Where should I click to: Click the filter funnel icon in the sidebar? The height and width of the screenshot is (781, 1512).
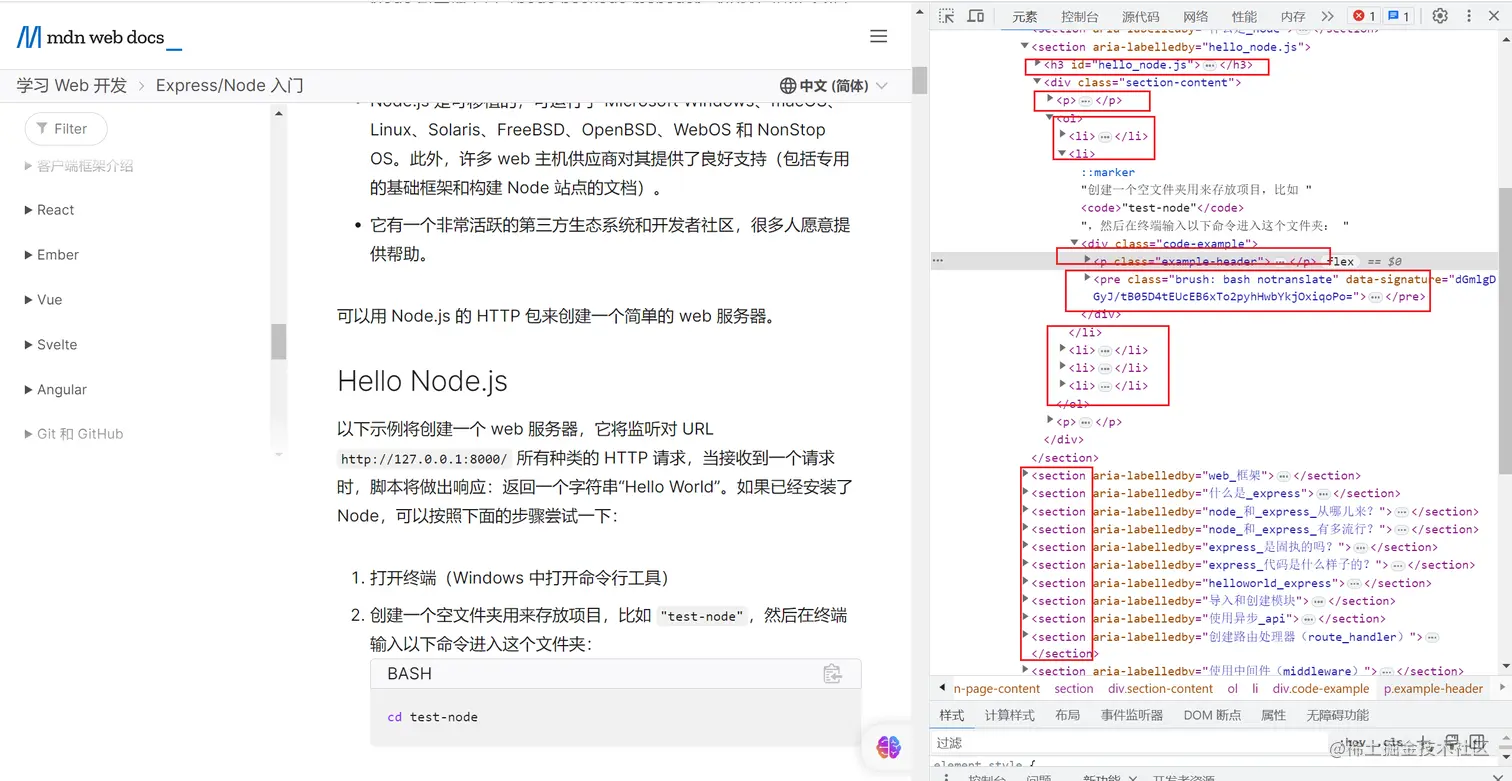43,128
